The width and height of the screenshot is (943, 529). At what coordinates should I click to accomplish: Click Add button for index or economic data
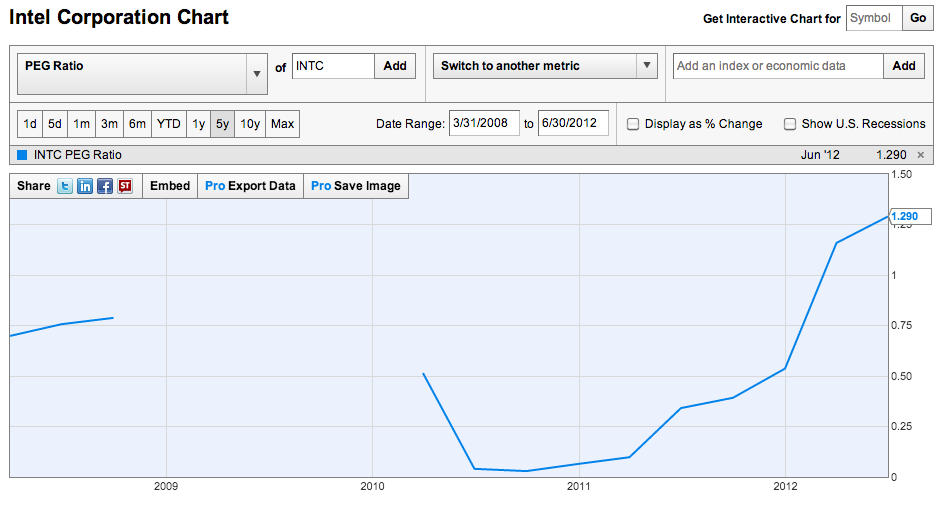tap(904, 66)
